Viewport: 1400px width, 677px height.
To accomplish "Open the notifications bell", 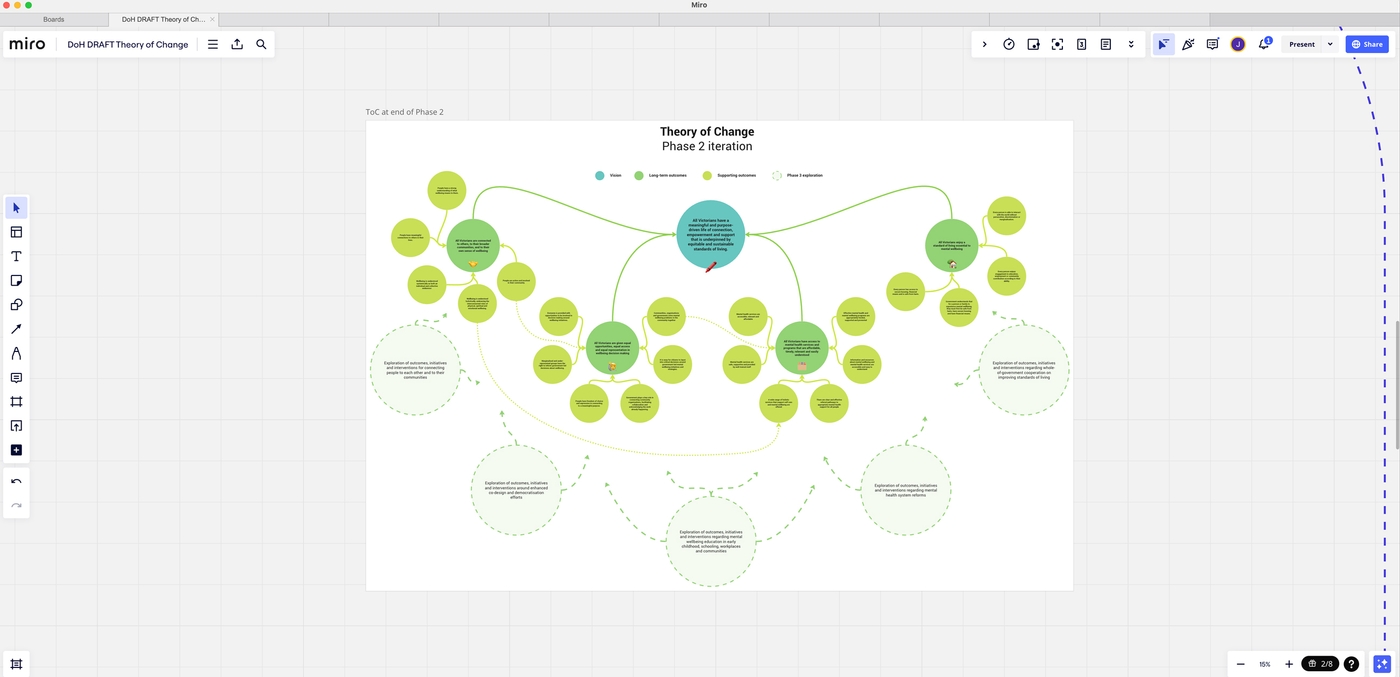I will coord(1264,44).
